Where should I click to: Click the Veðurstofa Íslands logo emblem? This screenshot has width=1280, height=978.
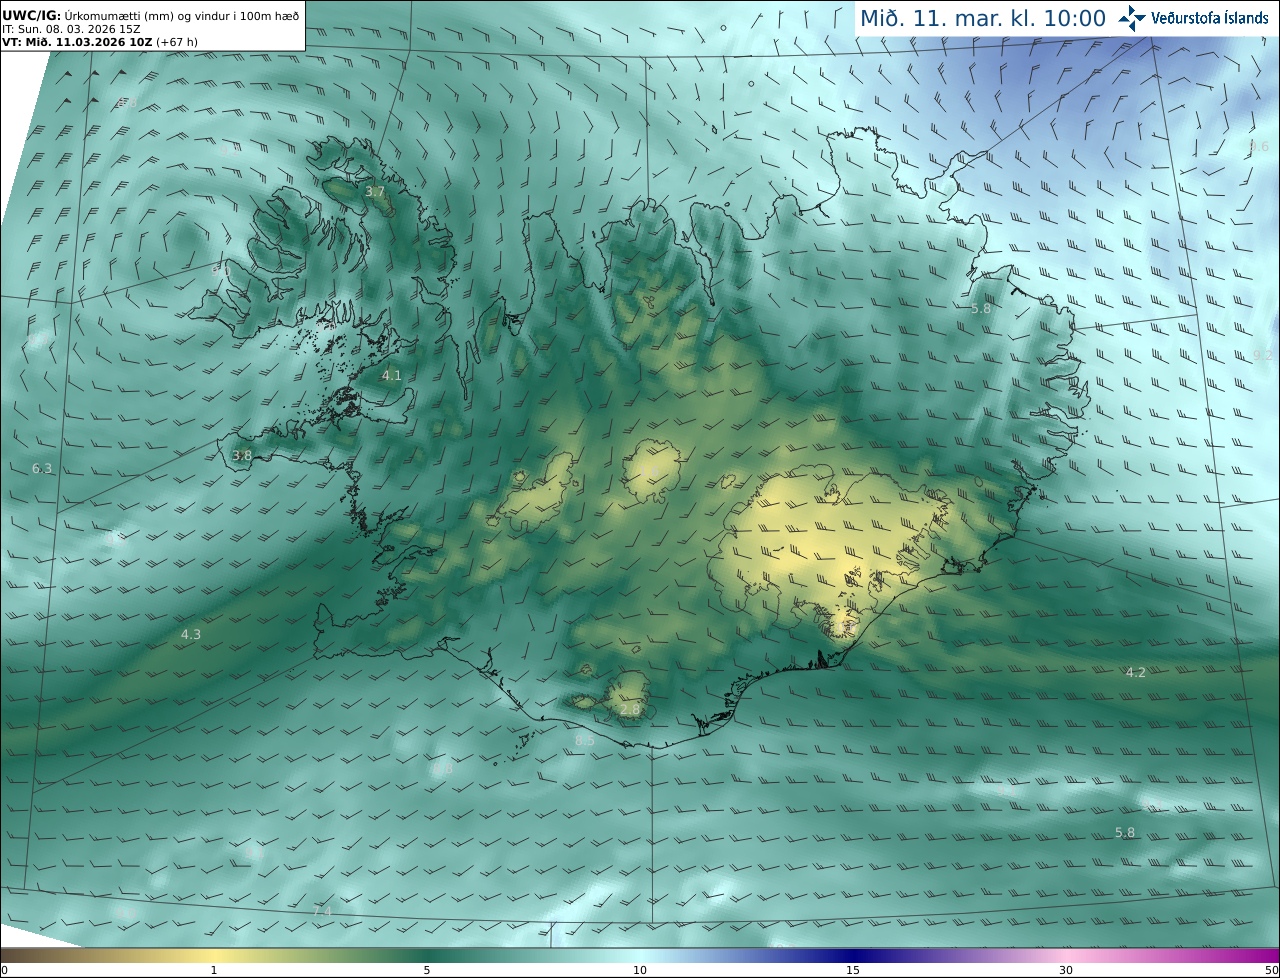coord(1132,18)
